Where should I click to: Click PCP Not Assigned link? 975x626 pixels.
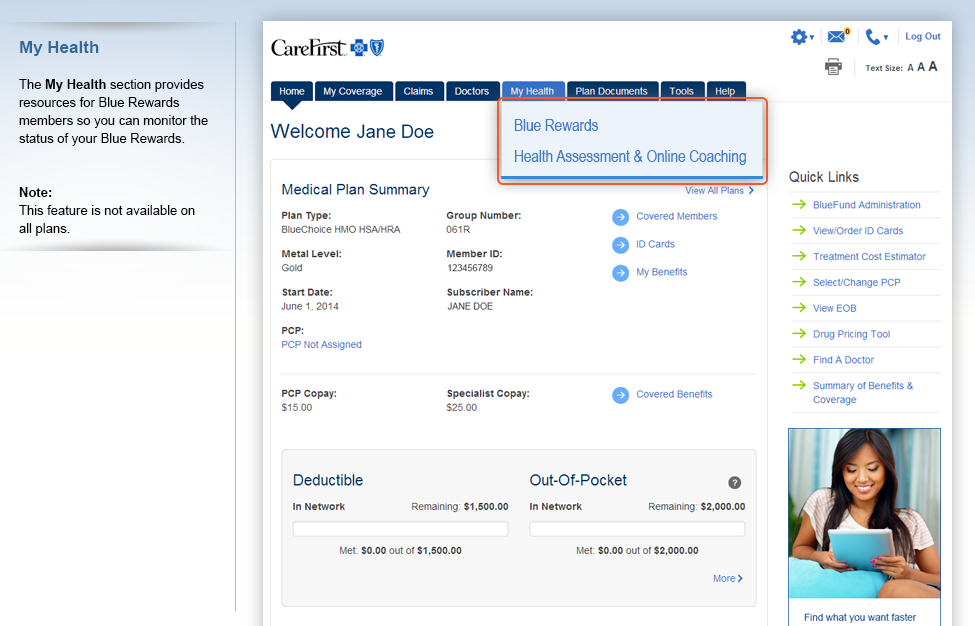[321, 344]
